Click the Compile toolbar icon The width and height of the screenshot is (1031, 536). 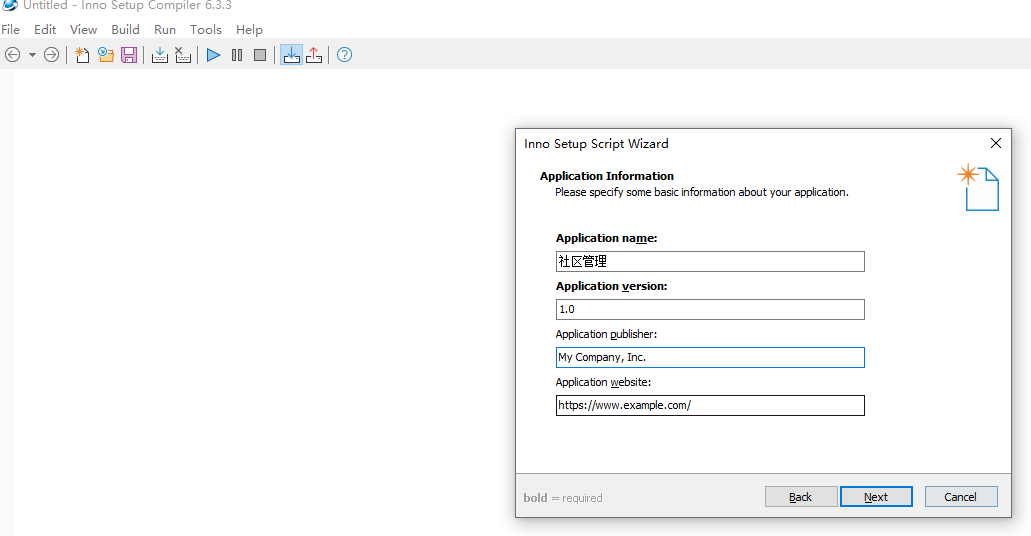click(160, 55)
